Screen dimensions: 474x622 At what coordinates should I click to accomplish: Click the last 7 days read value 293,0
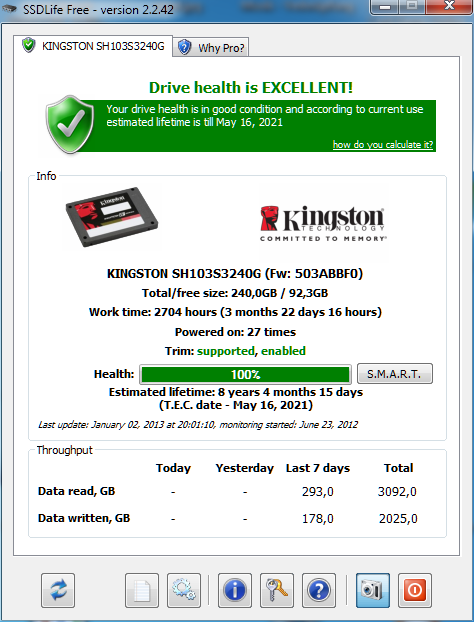pos(318,492)
